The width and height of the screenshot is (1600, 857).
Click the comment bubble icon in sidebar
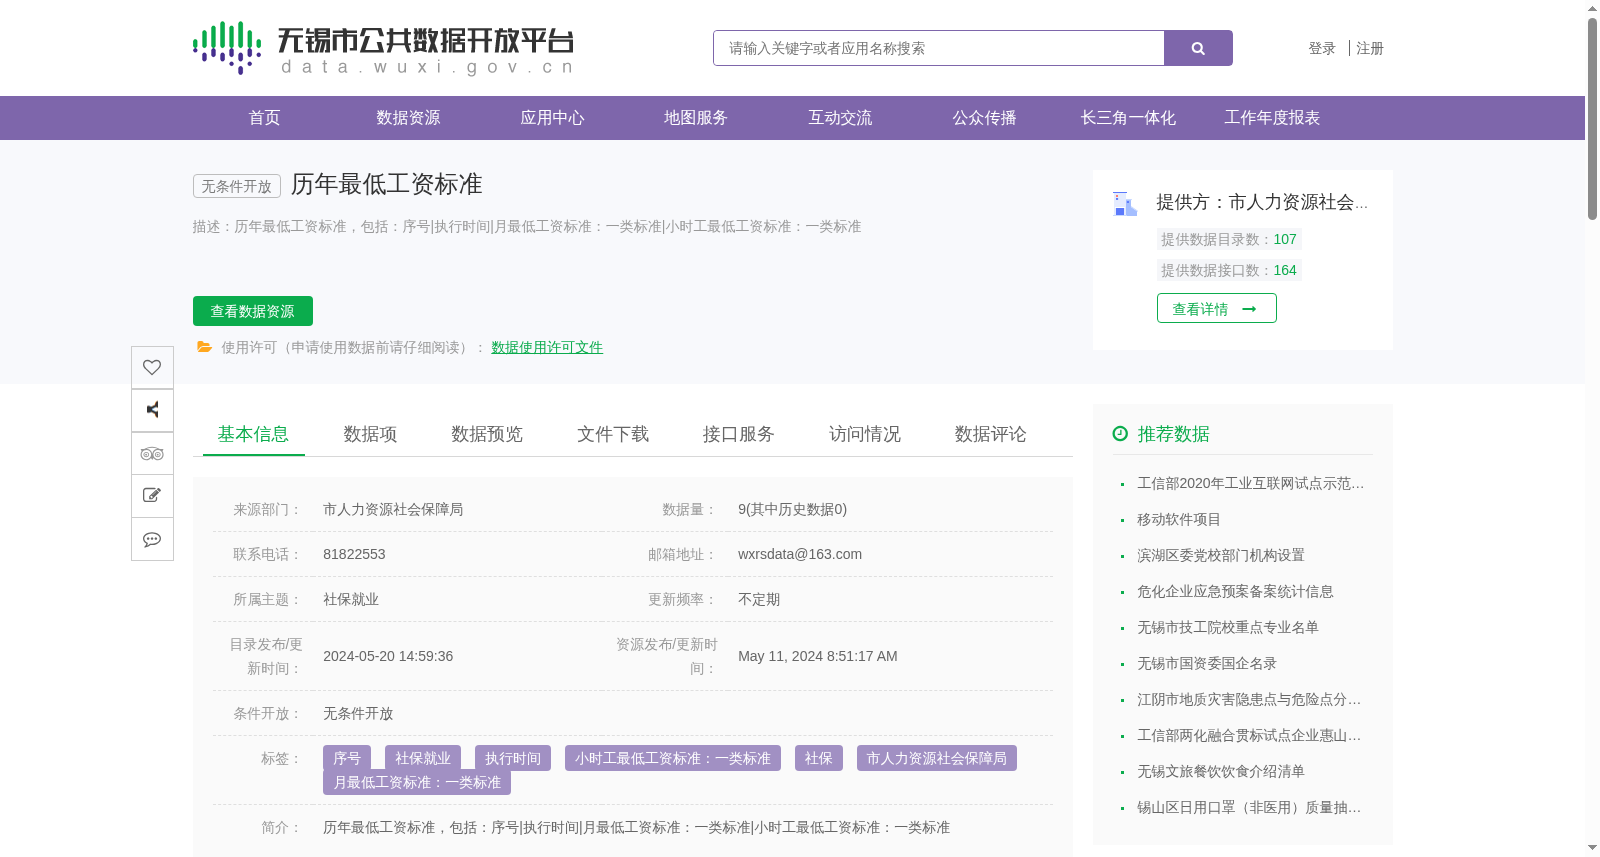pos(152,539)
